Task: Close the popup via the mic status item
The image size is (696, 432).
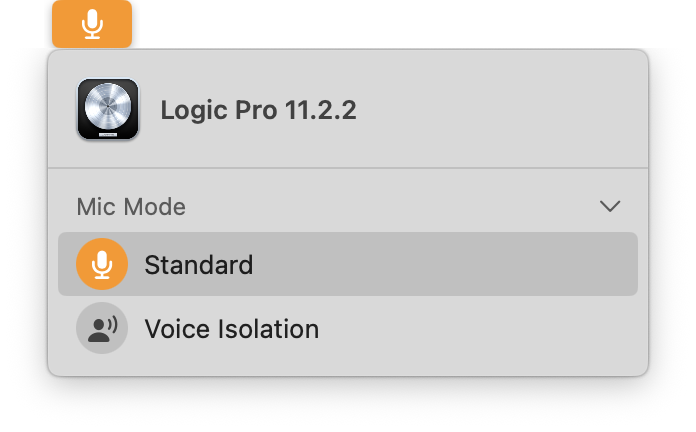Action: (x=92, y=24)
